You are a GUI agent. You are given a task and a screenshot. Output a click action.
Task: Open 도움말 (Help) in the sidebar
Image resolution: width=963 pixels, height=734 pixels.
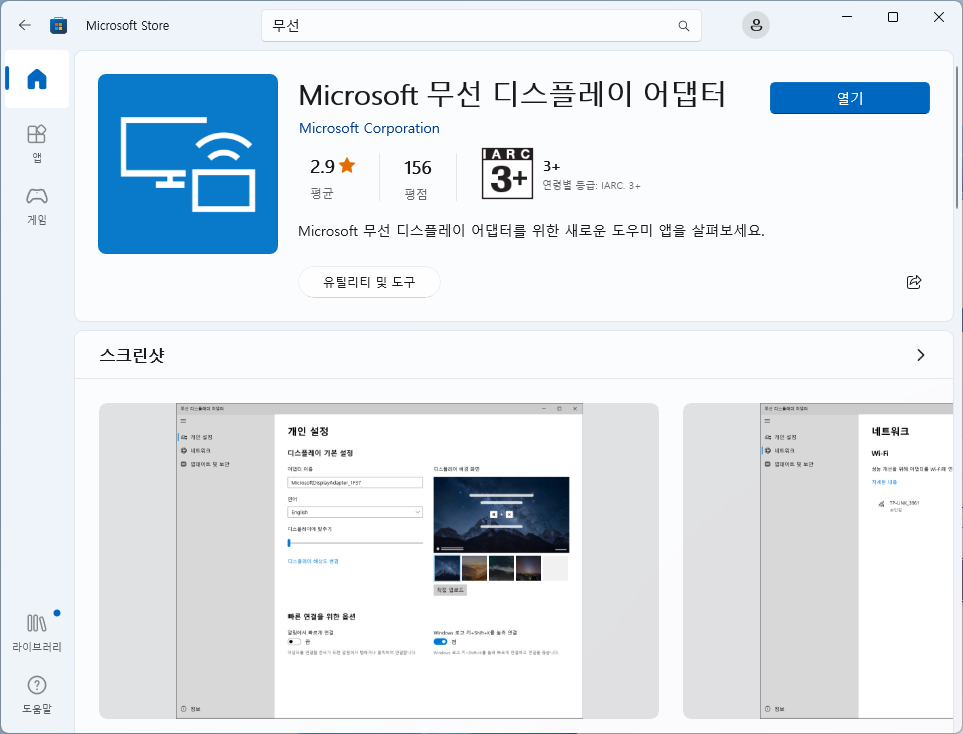pyautogui.click(x=37, y=695)
